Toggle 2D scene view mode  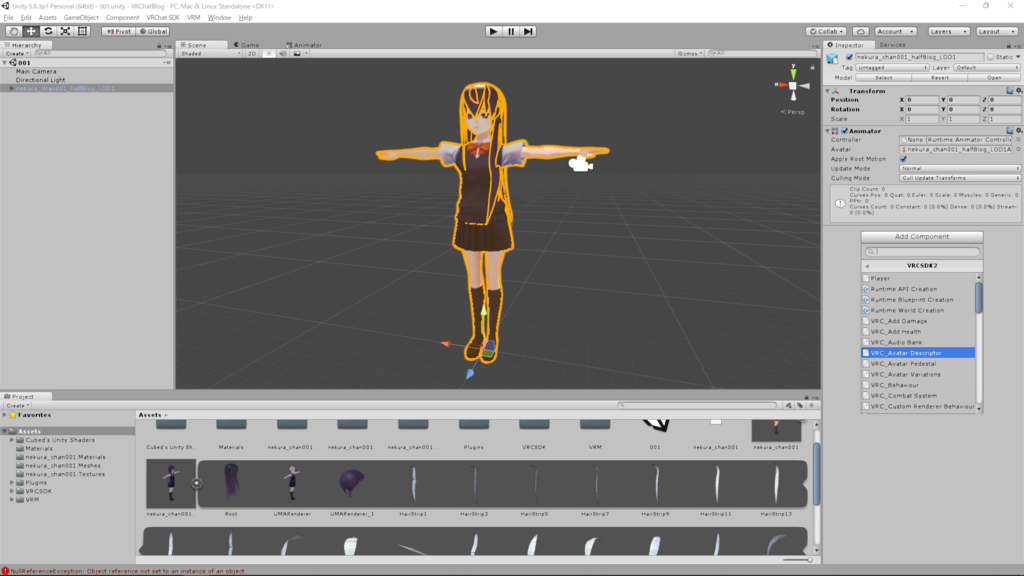[x=251, y=54]
